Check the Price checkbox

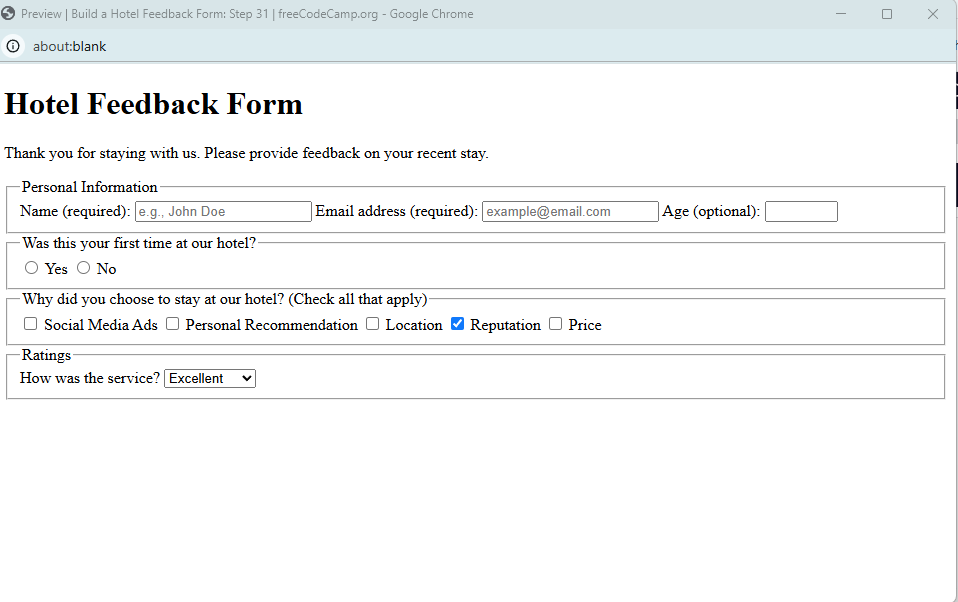click(556, 324)
